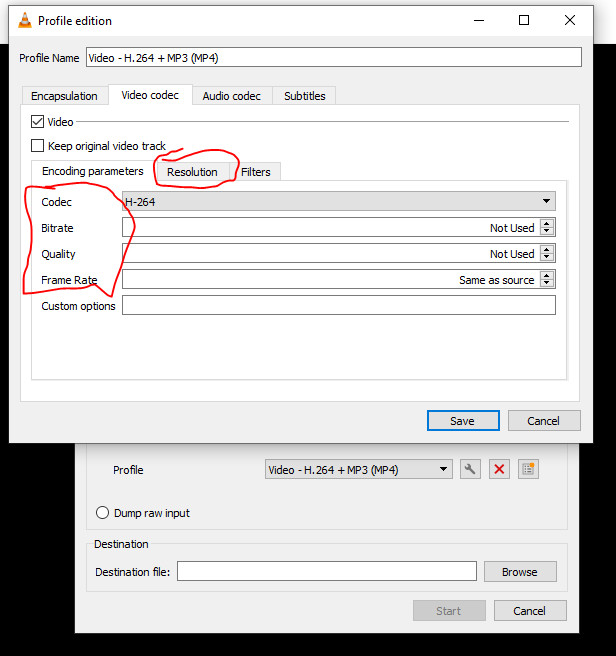Click Browse to choose destination file
The height and width of the screenshot is (656, 616).
pos(519,572)
